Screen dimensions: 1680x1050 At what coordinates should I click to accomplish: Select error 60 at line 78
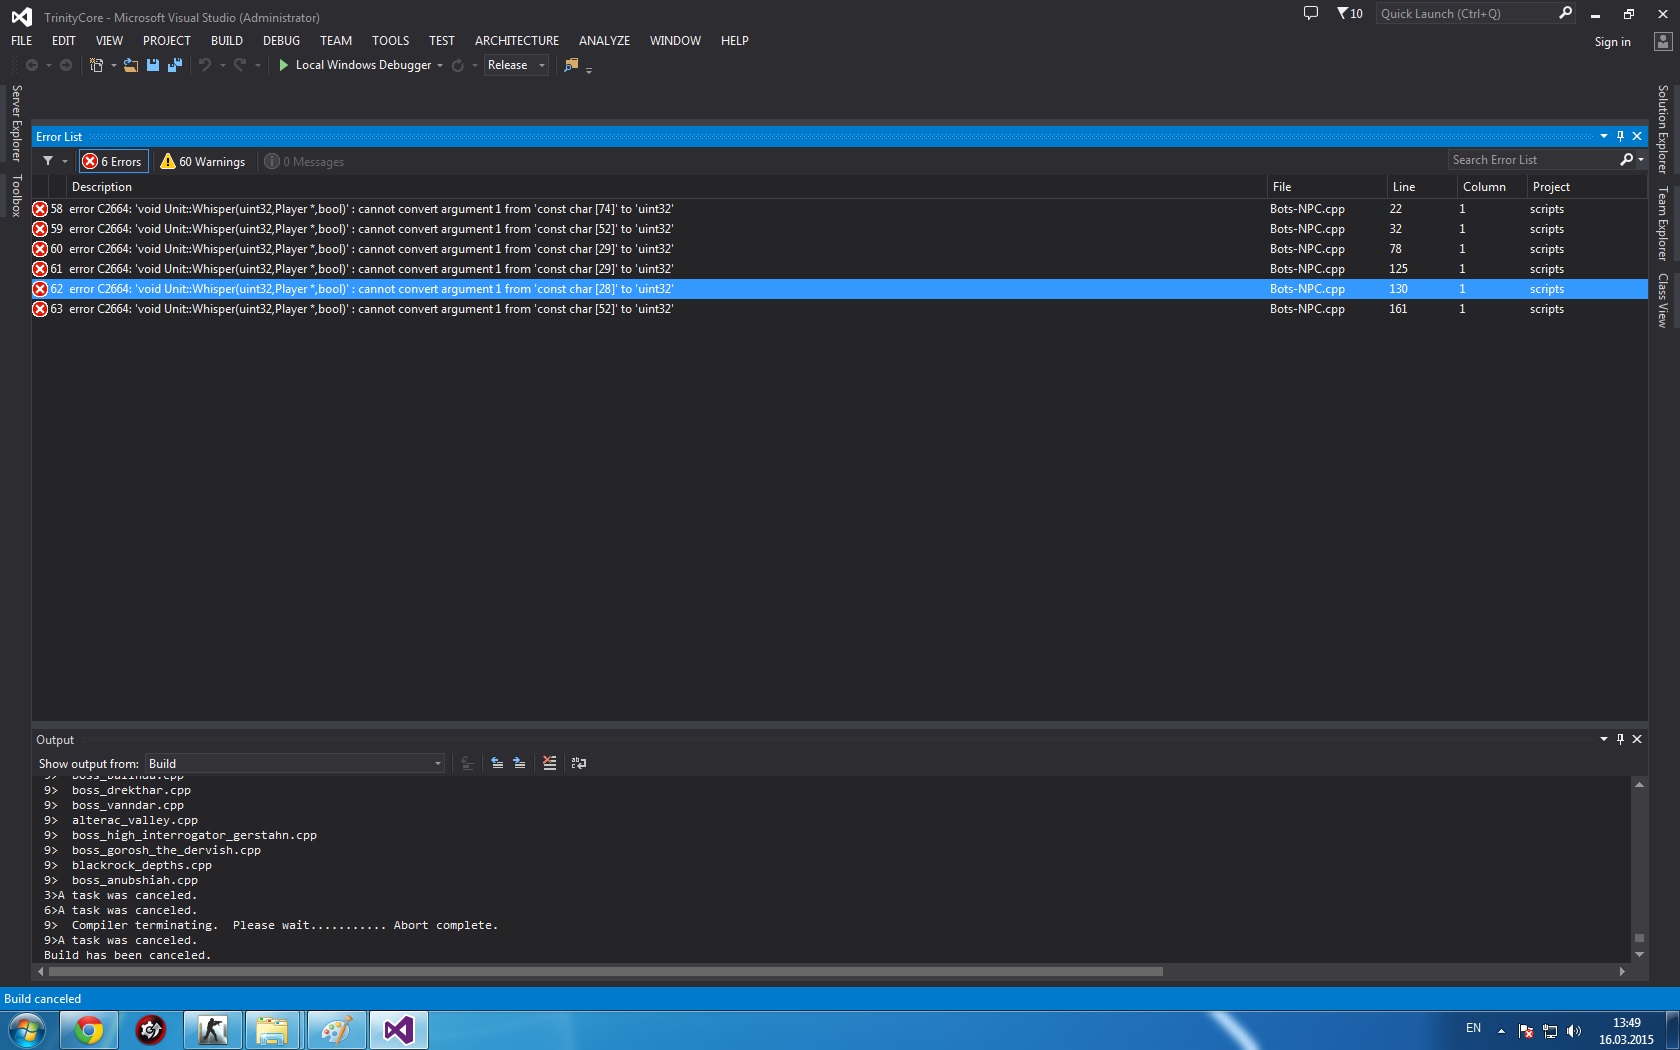(840, 249)
